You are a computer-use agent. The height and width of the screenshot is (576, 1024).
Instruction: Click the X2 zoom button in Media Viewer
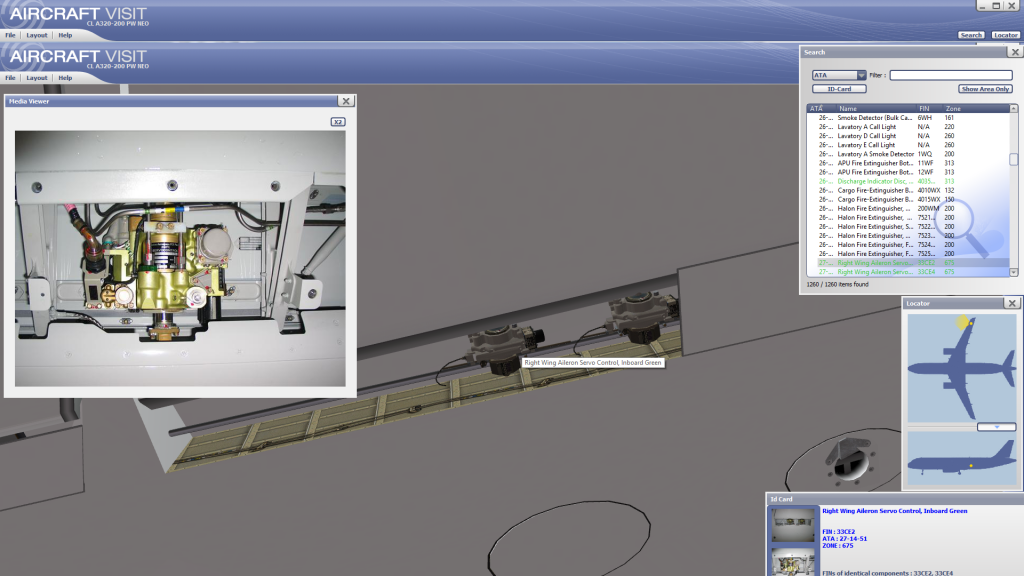point(338,122)
